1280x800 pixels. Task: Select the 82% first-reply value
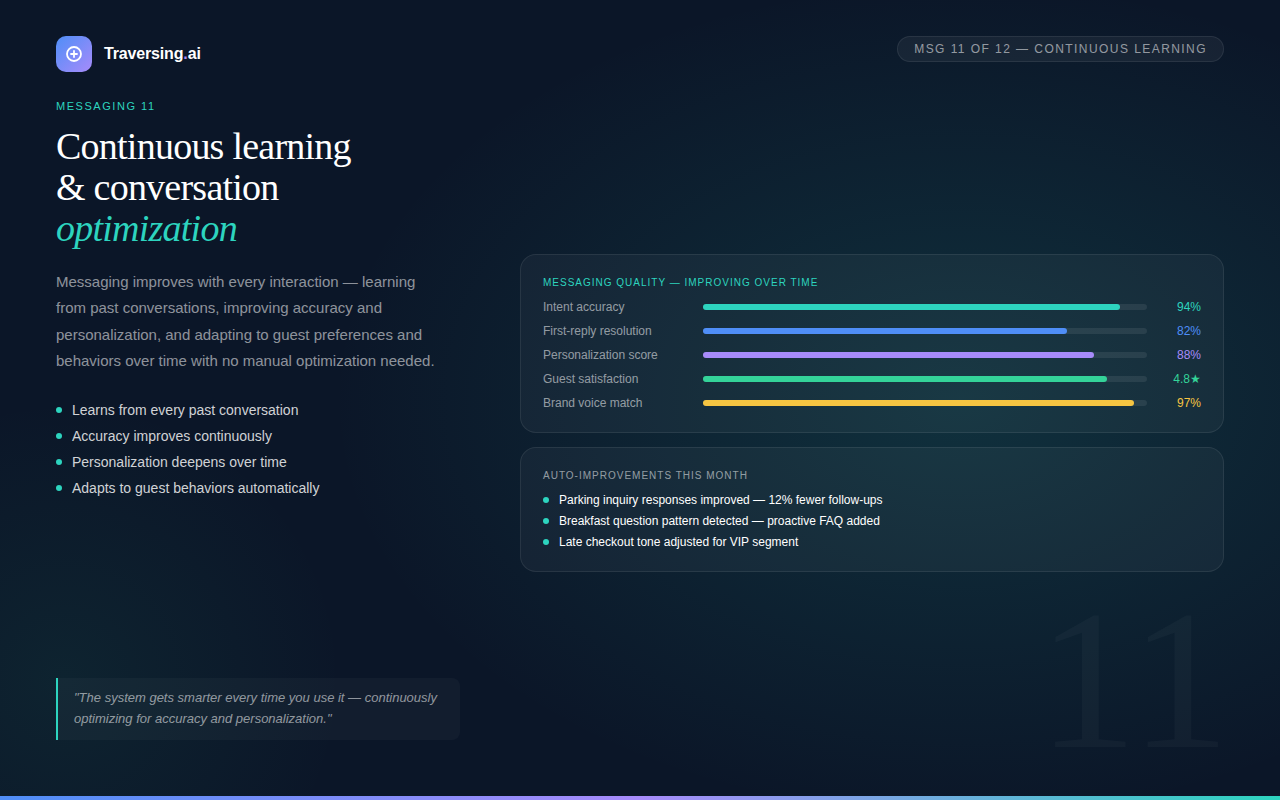1188,331
